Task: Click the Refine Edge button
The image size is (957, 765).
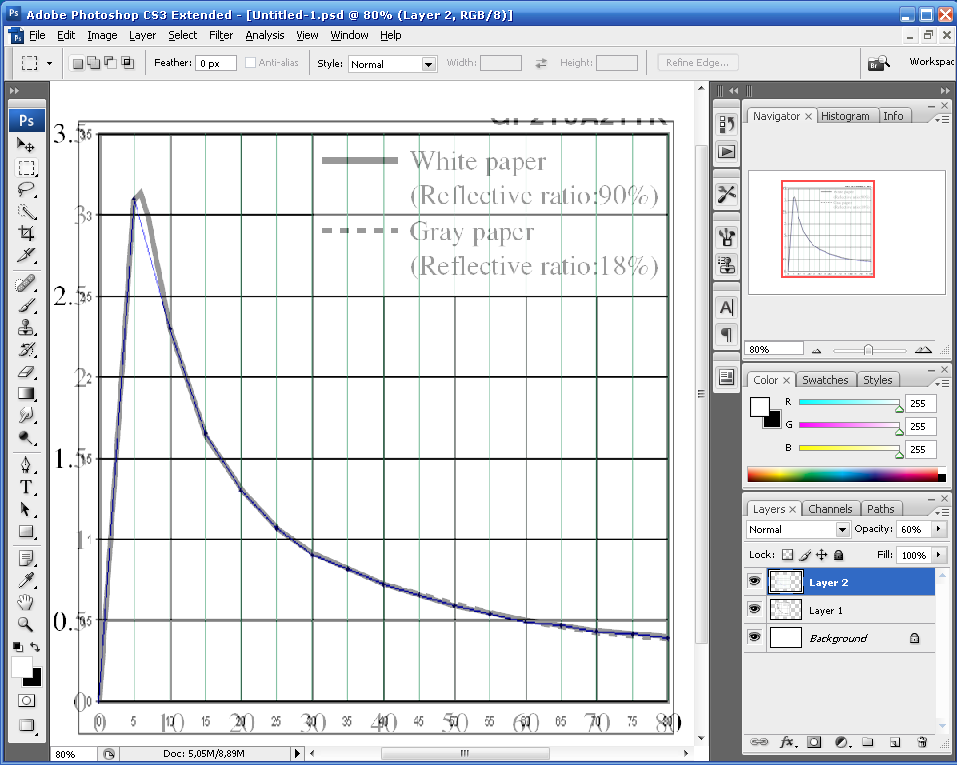Action: click(698, 63)
